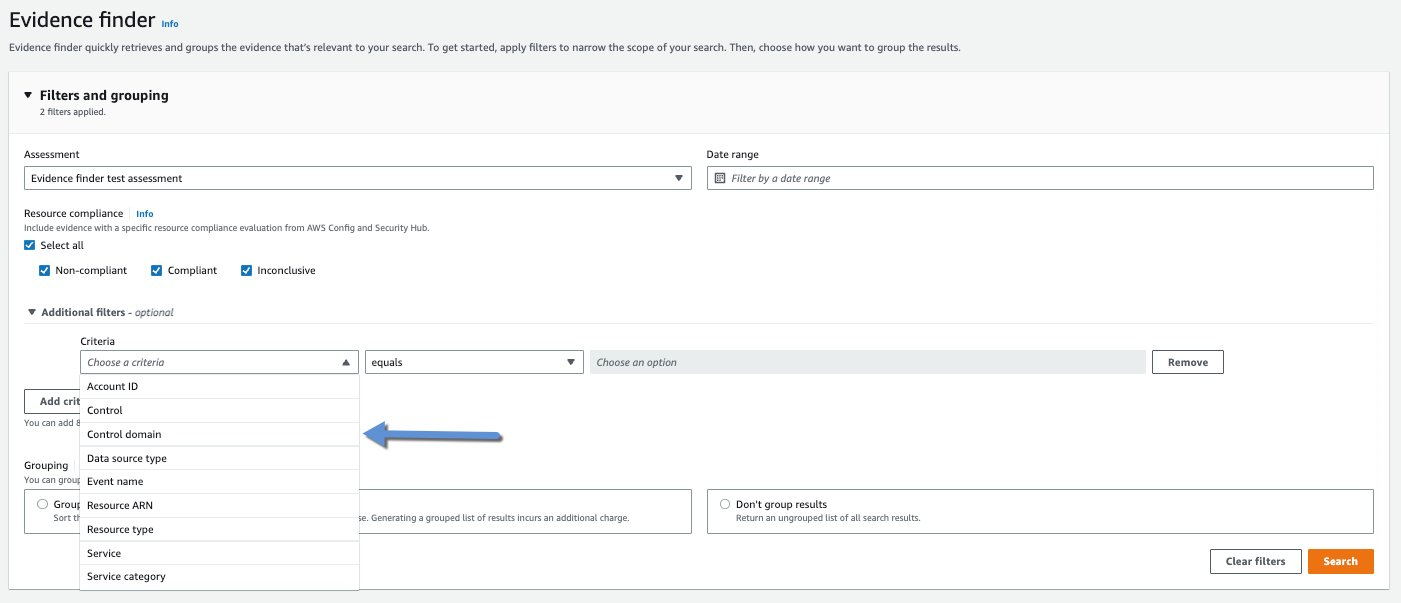Image resolution: width=1401 pixels, height=603 pixels.
Task: Select Account ID from the criteria list
Action: click(112, 386)
